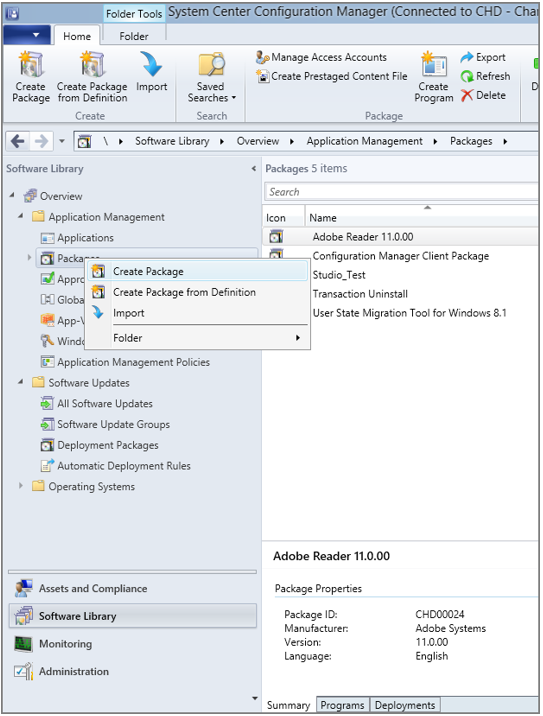Collapse the Software Updates tree node
543x716 pixels.
[21, 382]
